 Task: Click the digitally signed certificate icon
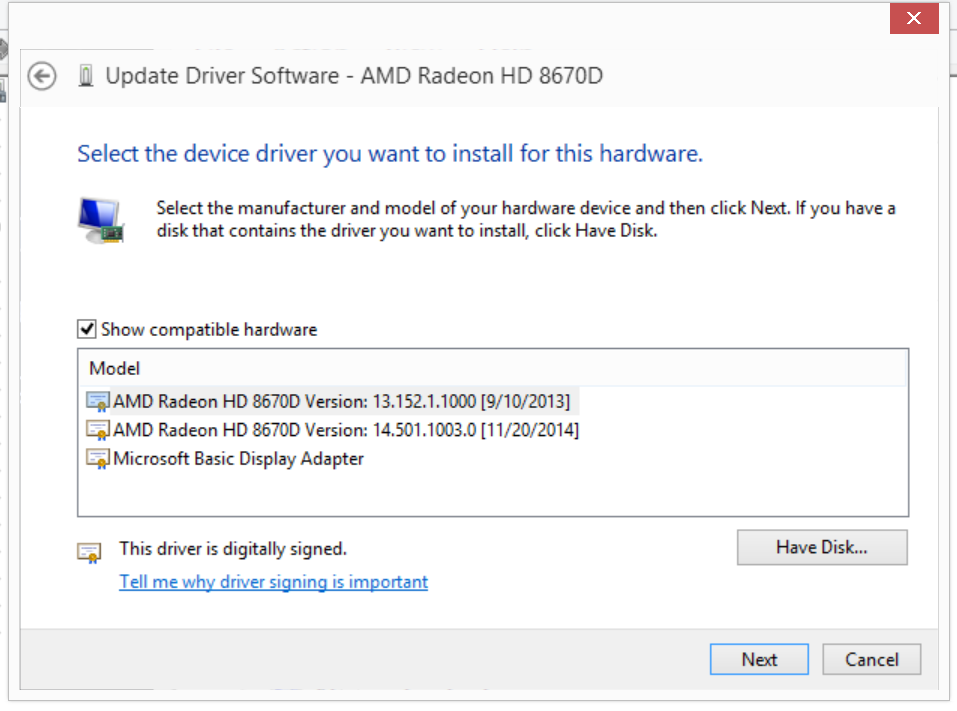click(89, 552)
